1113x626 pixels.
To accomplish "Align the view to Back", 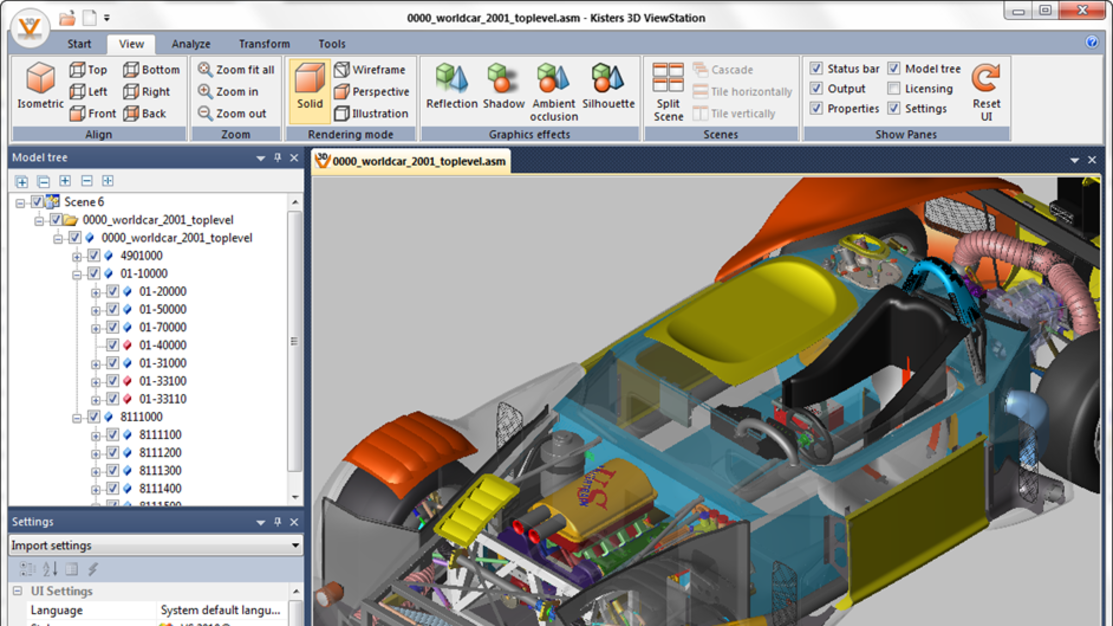I will coord(145,114).
